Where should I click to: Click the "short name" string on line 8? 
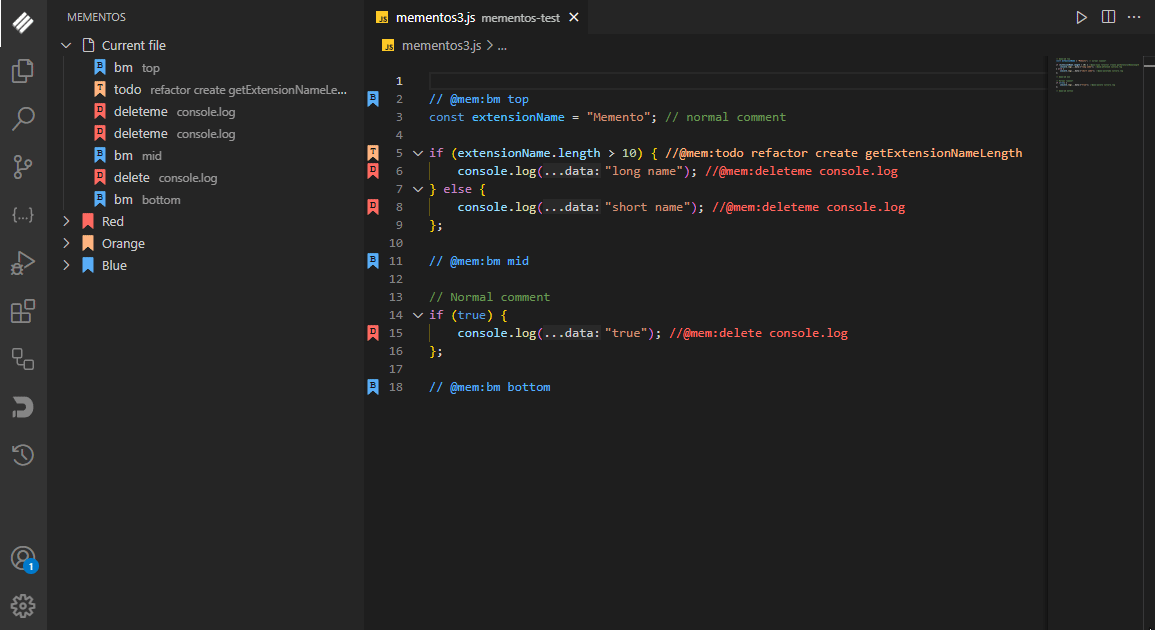(647, 207)
